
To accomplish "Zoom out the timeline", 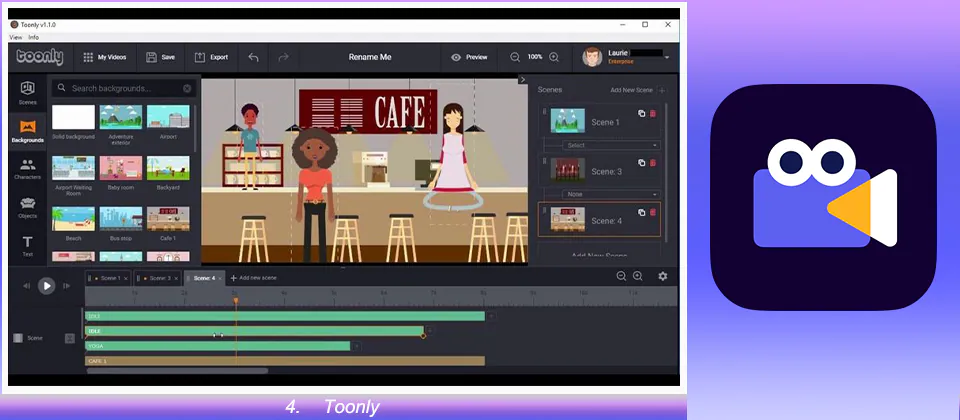I will click(621, 276).
